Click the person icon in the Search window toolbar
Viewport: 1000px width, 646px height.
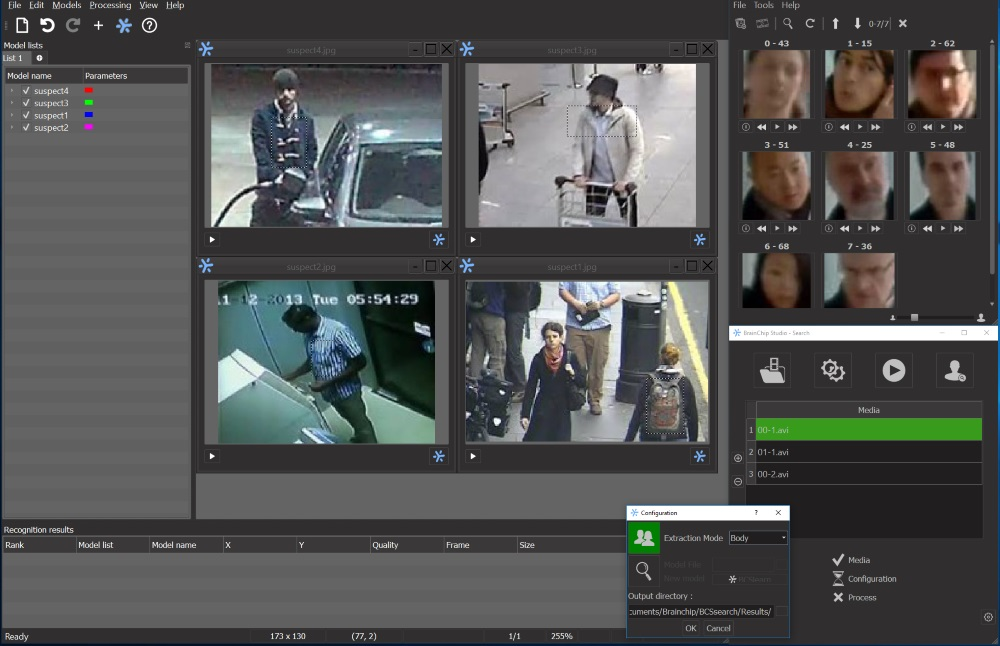(x=954, y=370)
